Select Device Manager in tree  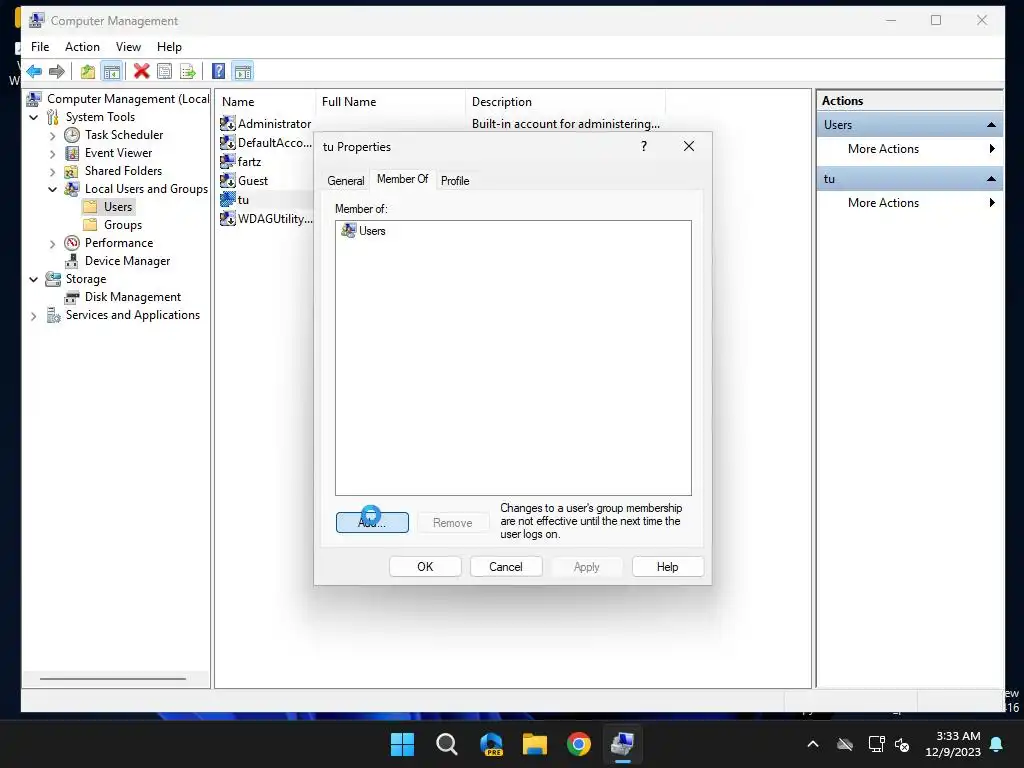click(x=118, y=261)
